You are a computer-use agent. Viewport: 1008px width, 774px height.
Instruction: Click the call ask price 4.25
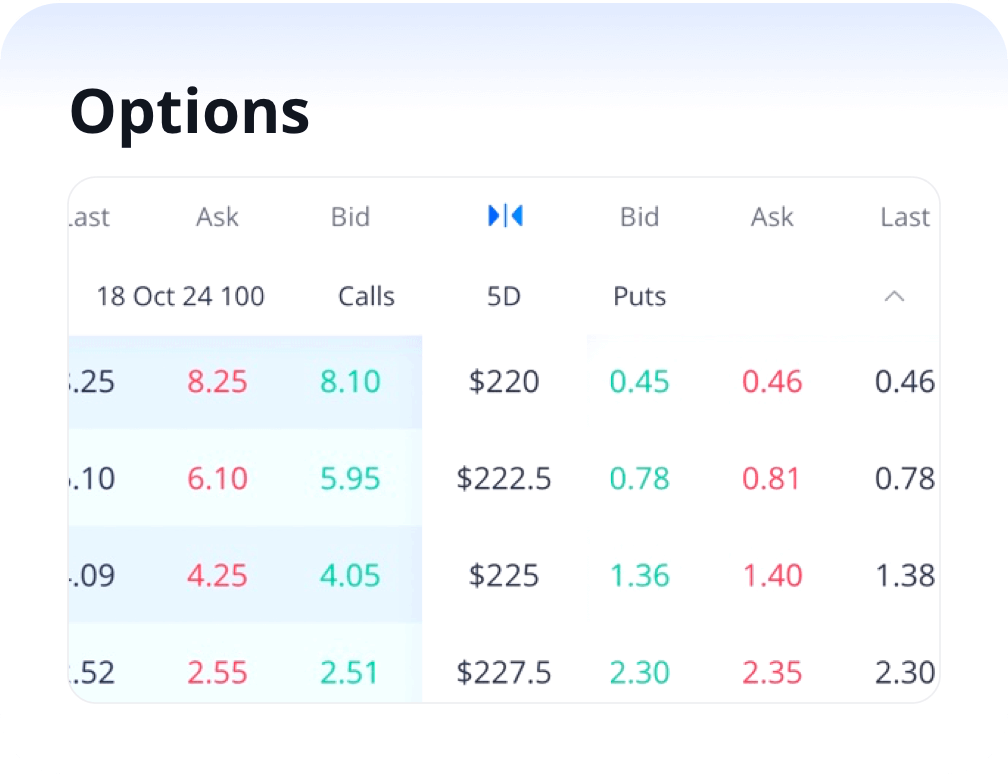pos(217,575)
